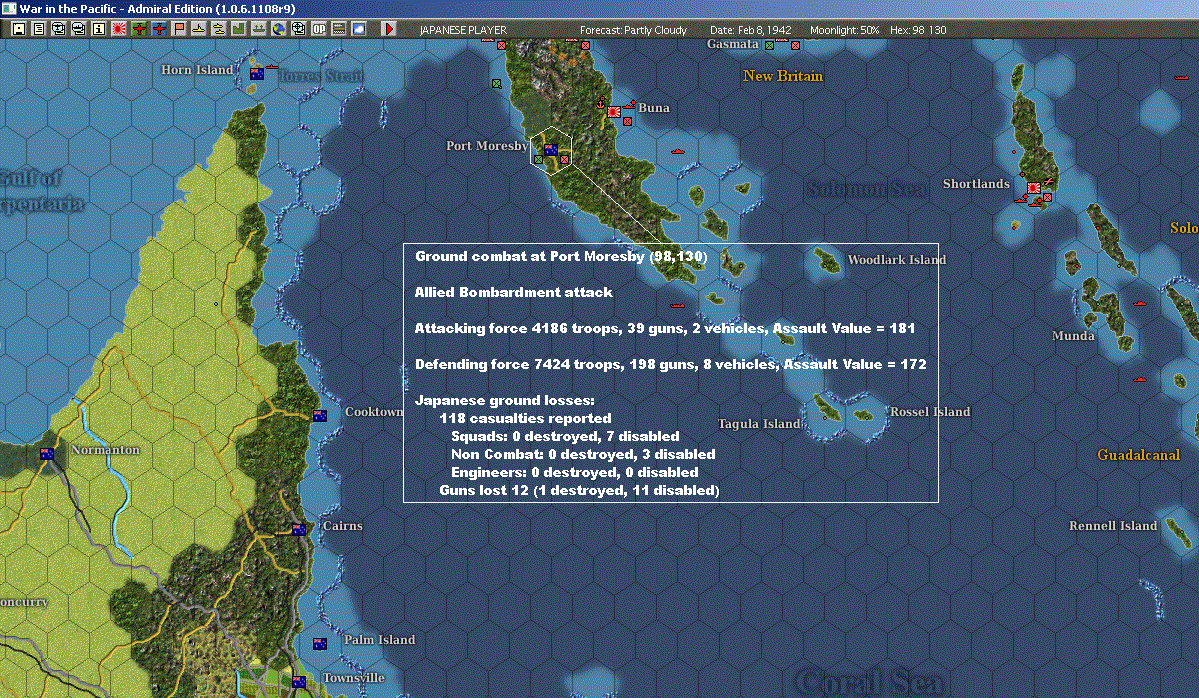The image size is (1199, 698).
Task: Click the save game disk icon
Action: click(19, 29)
